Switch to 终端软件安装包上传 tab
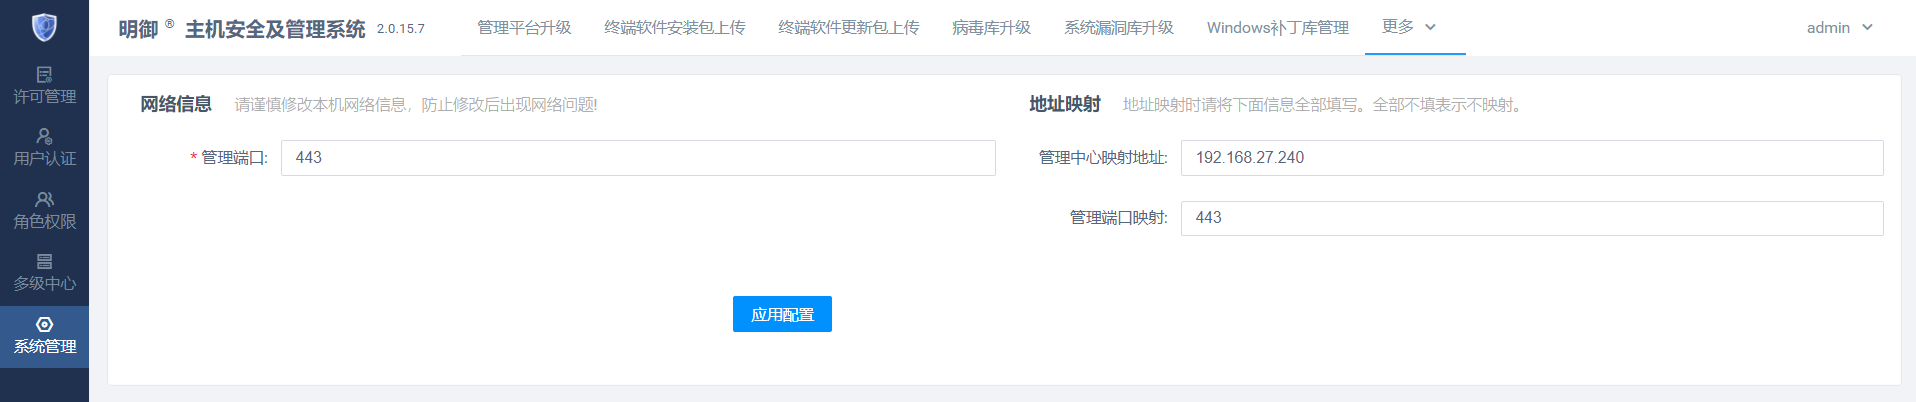 (x=675, y=28)
